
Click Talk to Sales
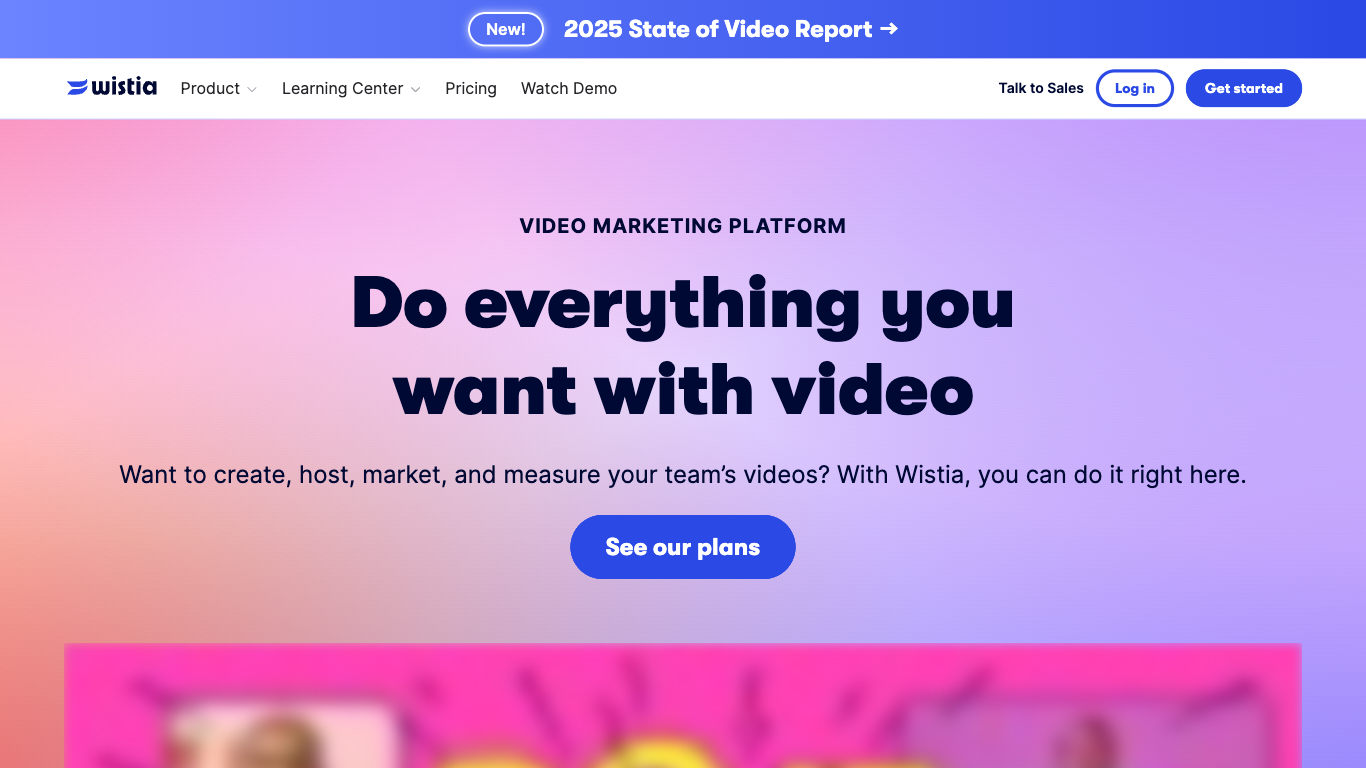tap(1041, 88)
